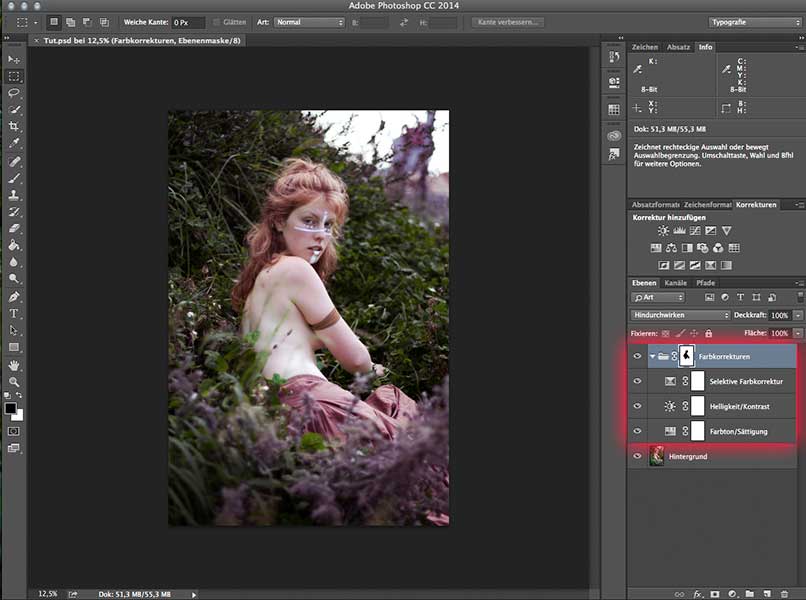This screenshot has width=806, height=600.
Task: Hide the Hintergrund layer
Action: tap(637, 456)
